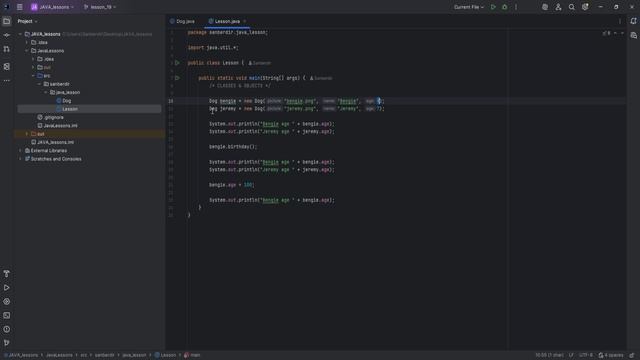Collapse the java_lesson package
Screen dimensions: 640x360
coord(46,93)
